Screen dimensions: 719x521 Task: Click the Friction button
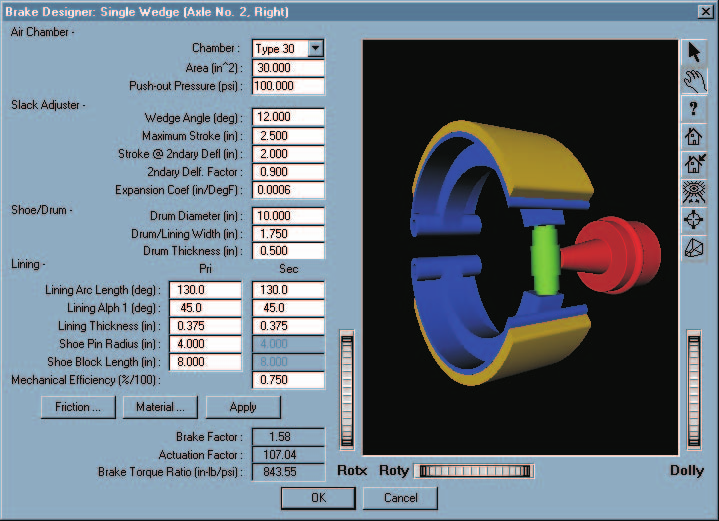point(78,407)
